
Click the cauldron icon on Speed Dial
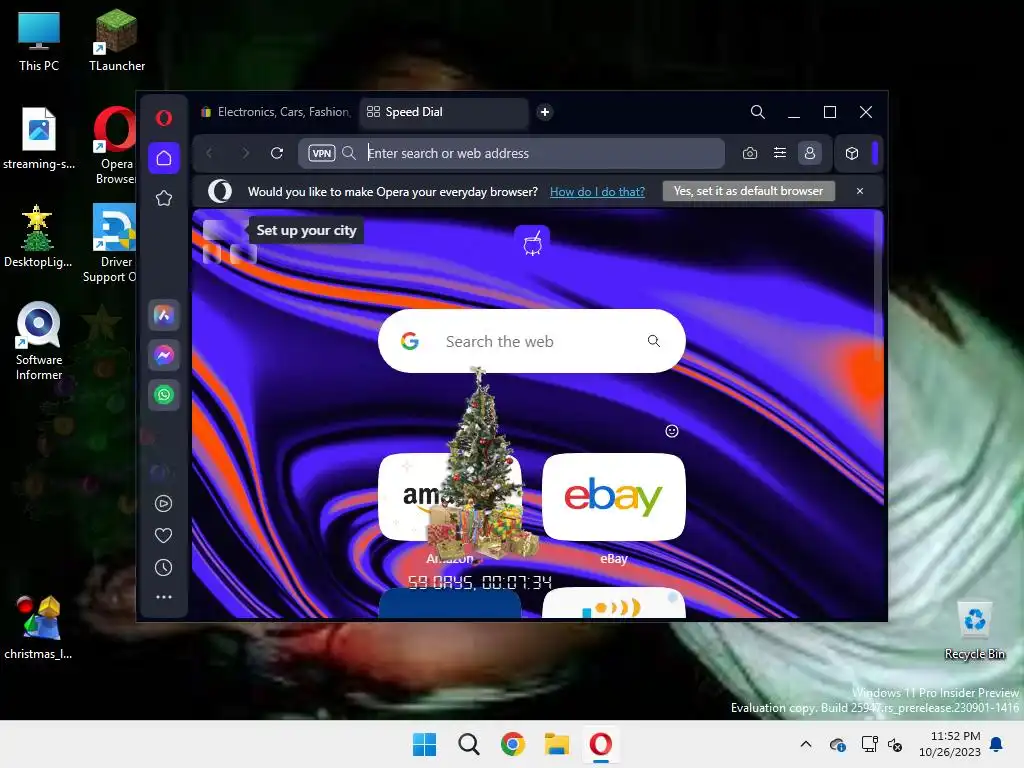532,244
